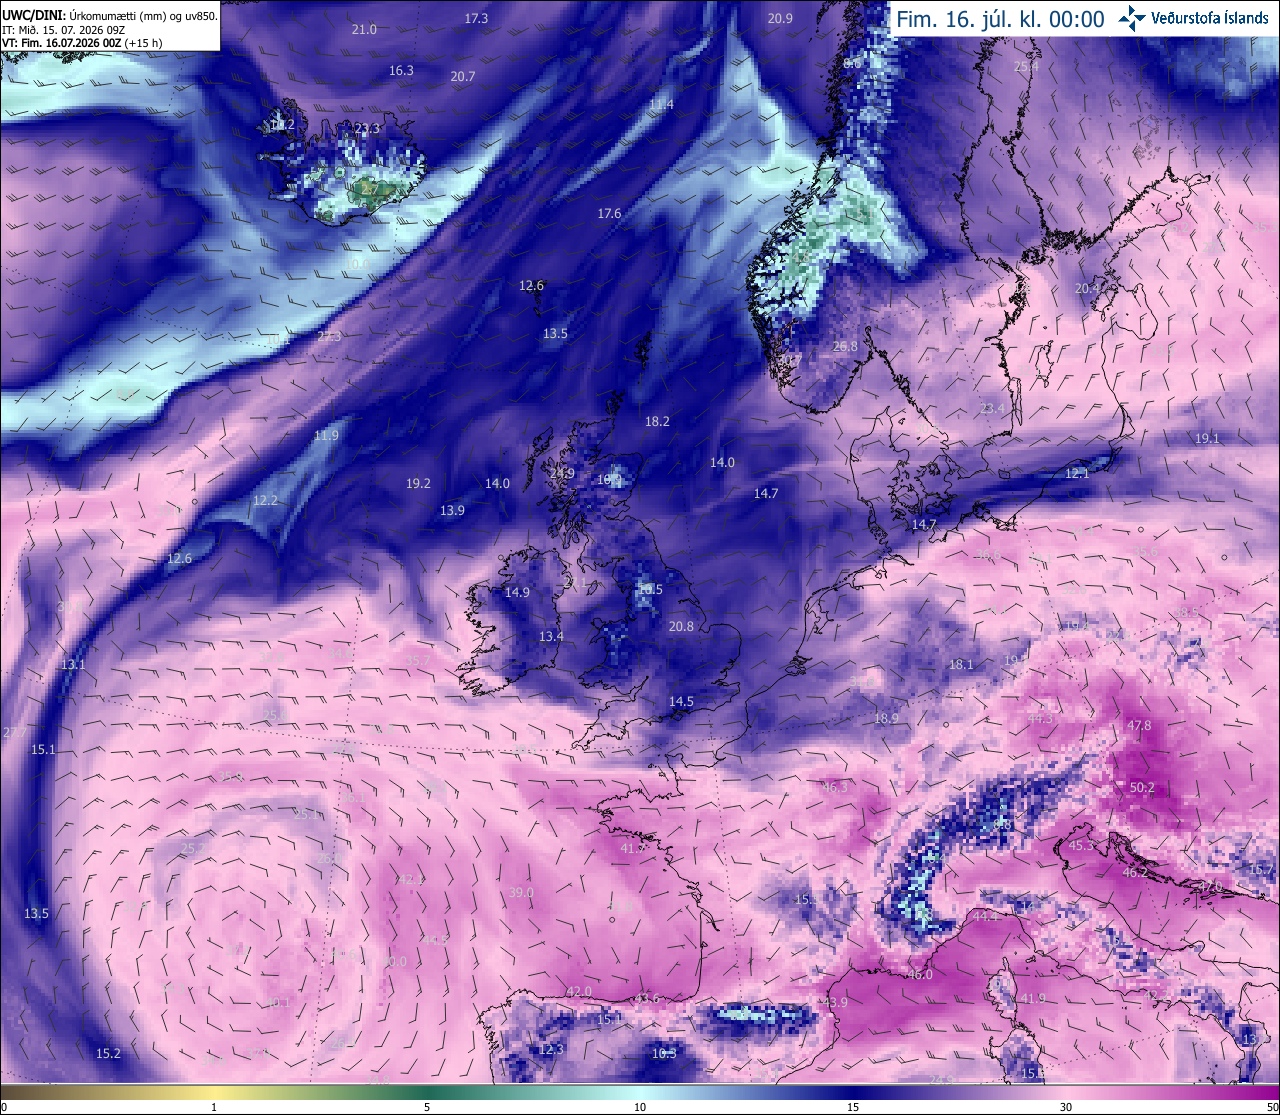
Task: Pick the 30 mark on the color scale
Action: pos(1066,1107)
